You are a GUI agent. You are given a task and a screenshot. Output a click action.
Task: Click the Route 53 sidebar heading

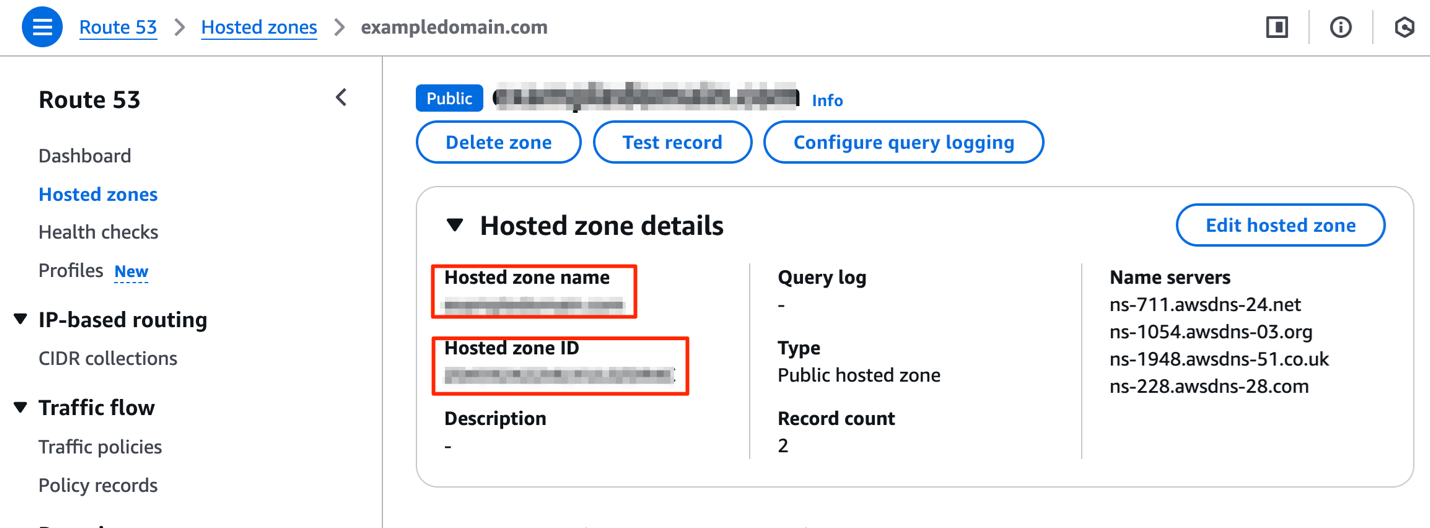[89, 99]
